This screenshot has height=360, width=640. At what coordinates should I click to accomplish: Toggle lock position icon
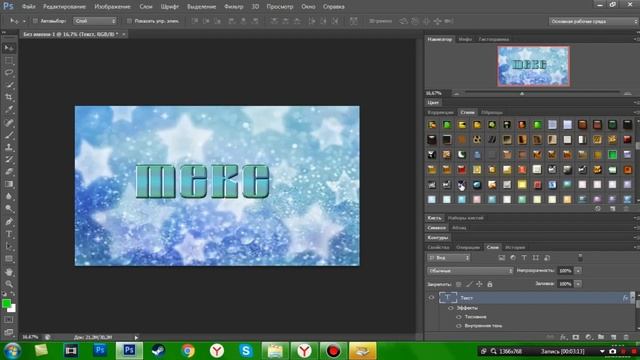pos(479,284)
